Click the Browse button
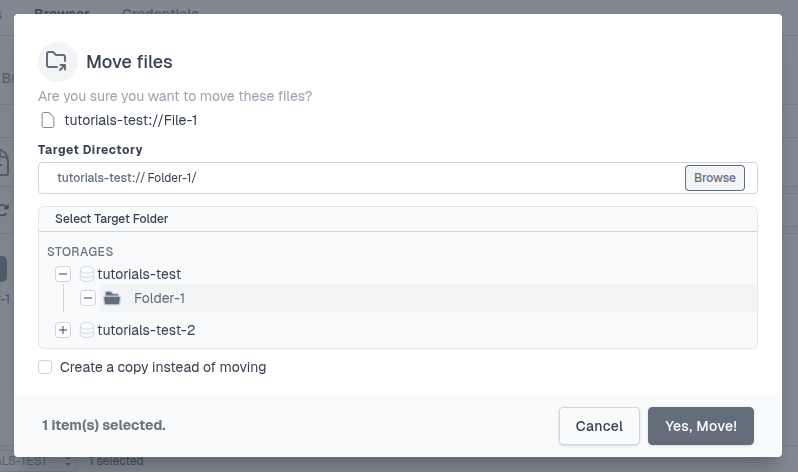The image size is (798, 472). tap(714, 178)
